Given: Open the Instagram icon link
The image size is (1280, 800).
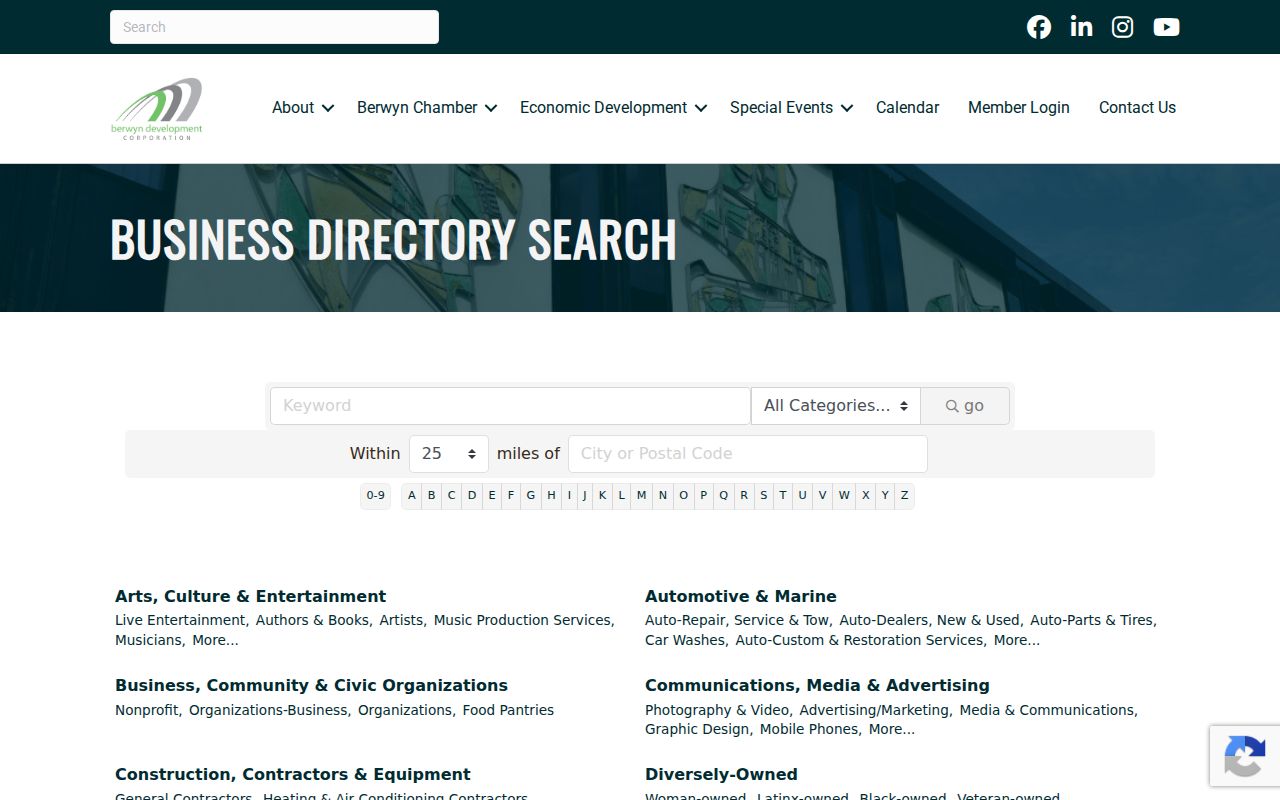Looking at the screenshot, I should click(1123, 27).
